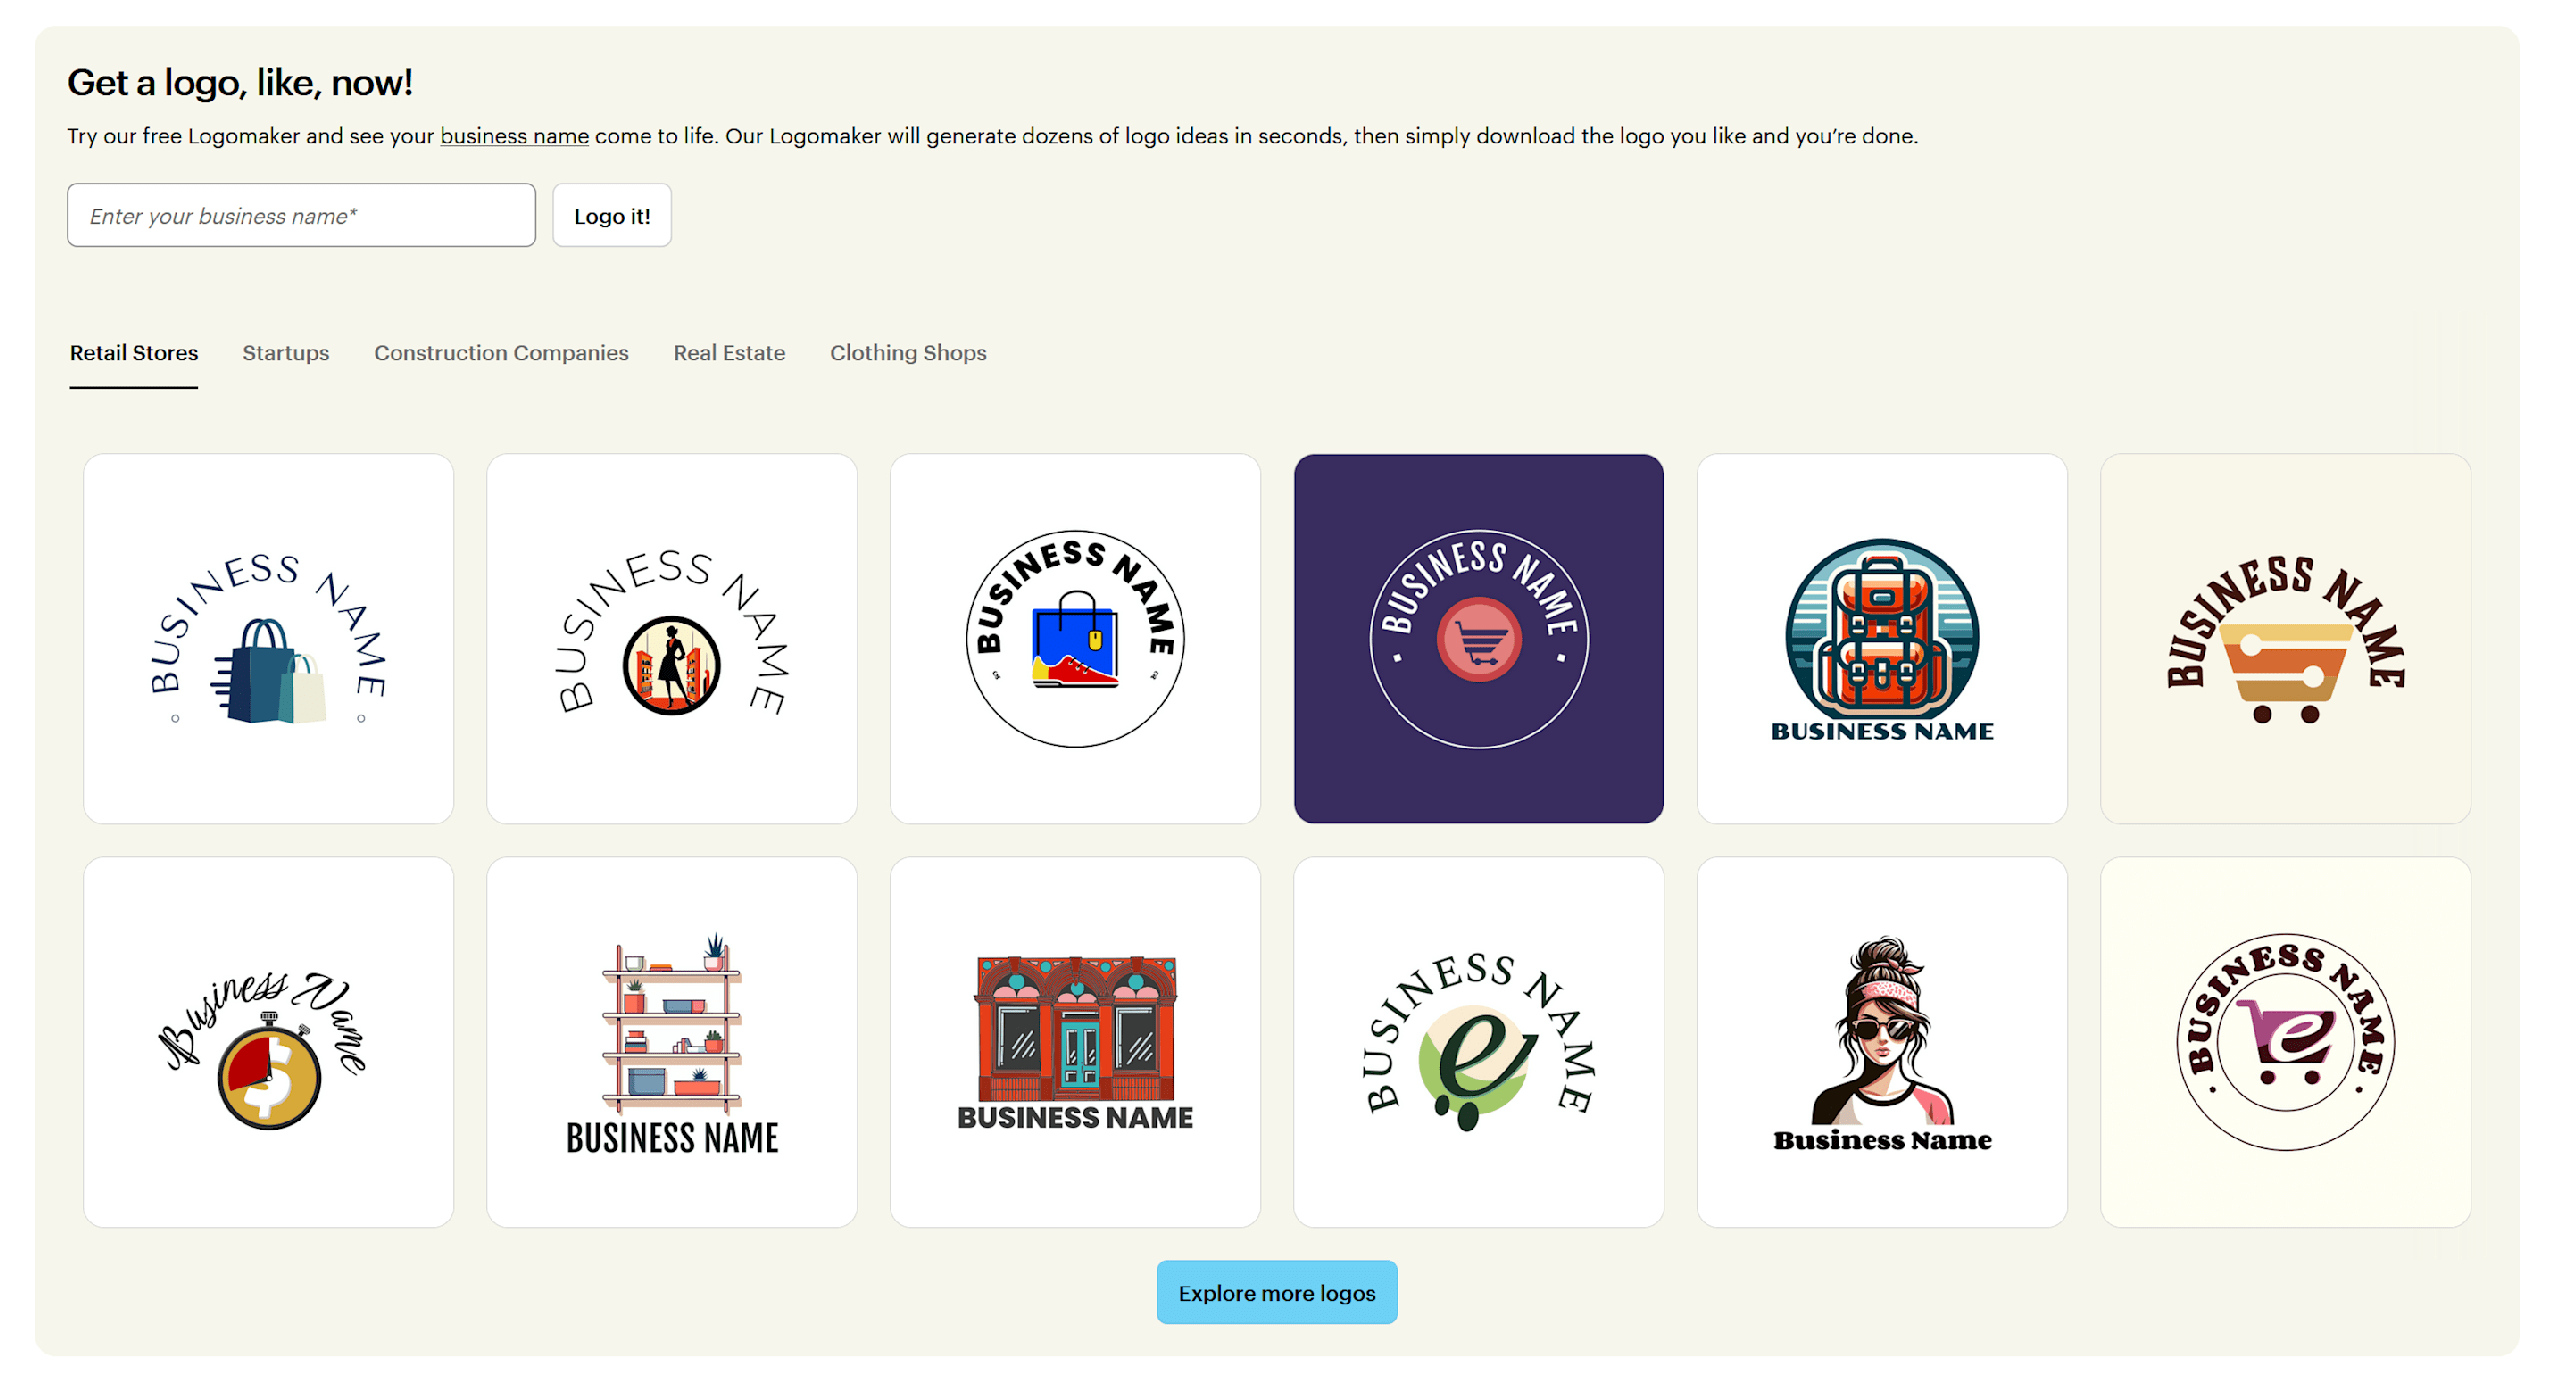View Real Estate logo examples
The height and width of the screenshot is (1393, 2560).
(729, 352)
